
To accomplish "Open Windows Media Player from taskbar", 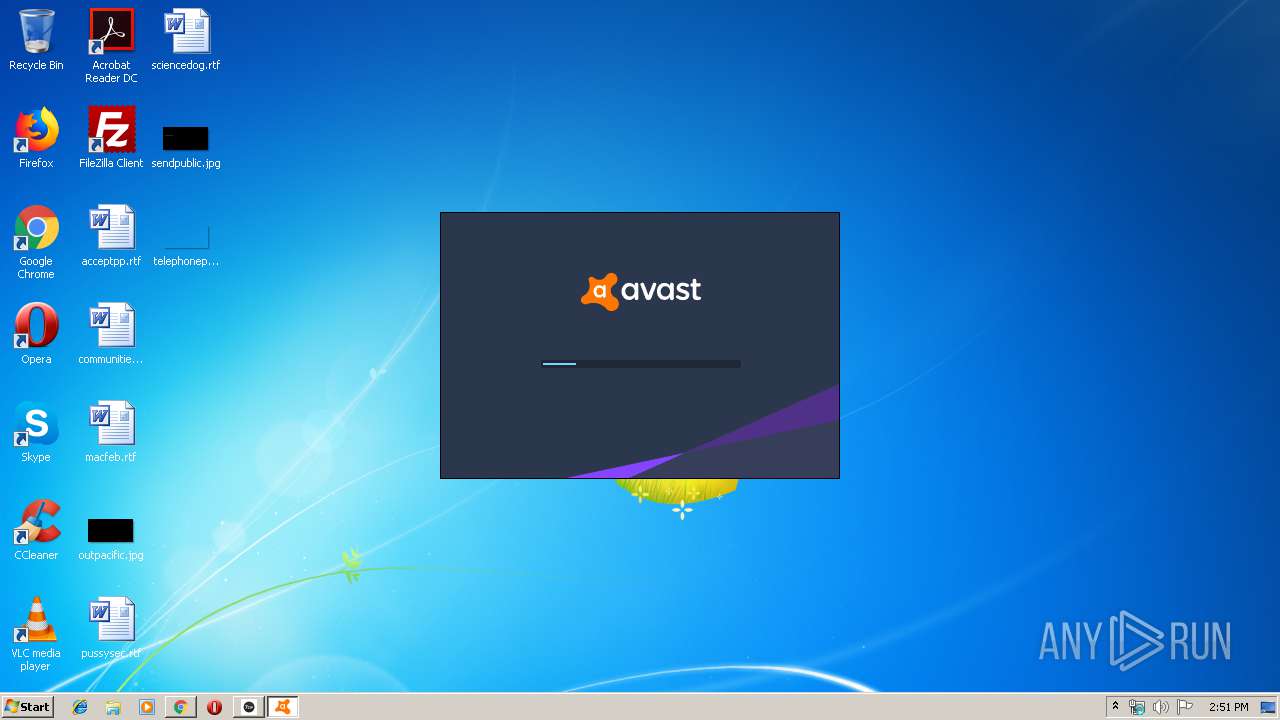I will coord(147,707).
